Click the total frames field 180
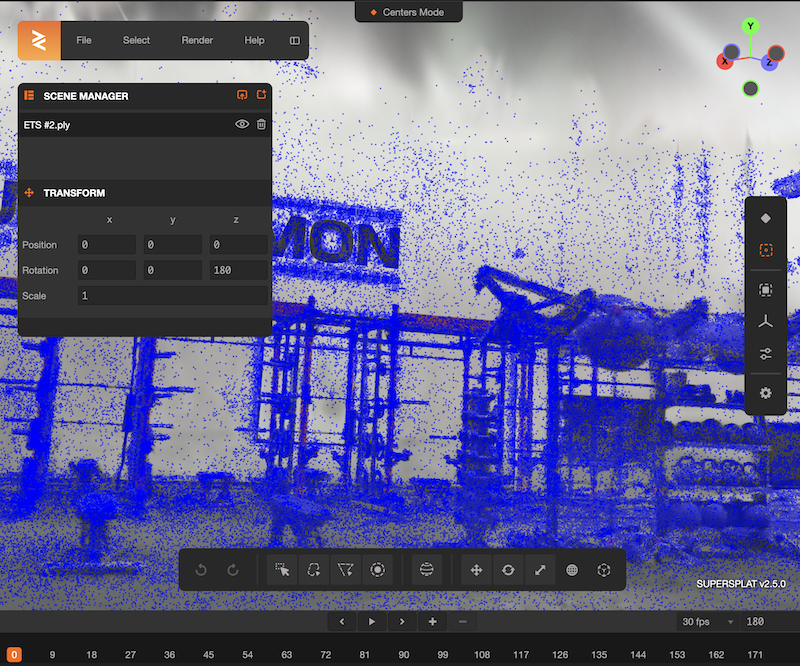800x666 pixels. pyautogui.click(x=768, y=622)
